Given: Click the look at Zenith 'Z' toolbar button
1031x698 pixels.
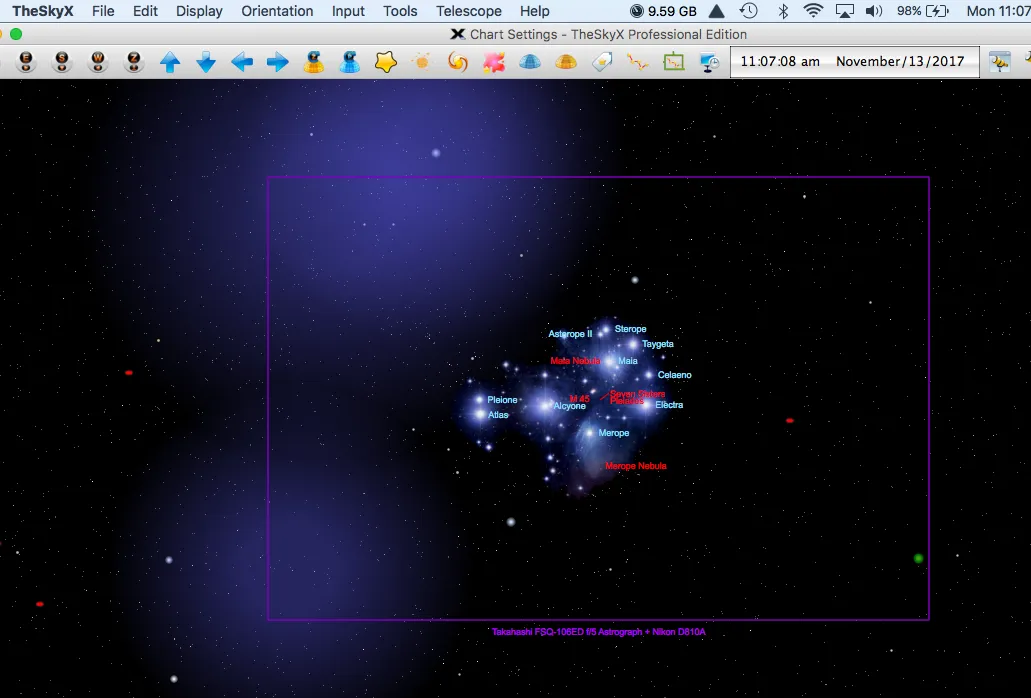Looking at the screenshot, I should tap(134, 62).
